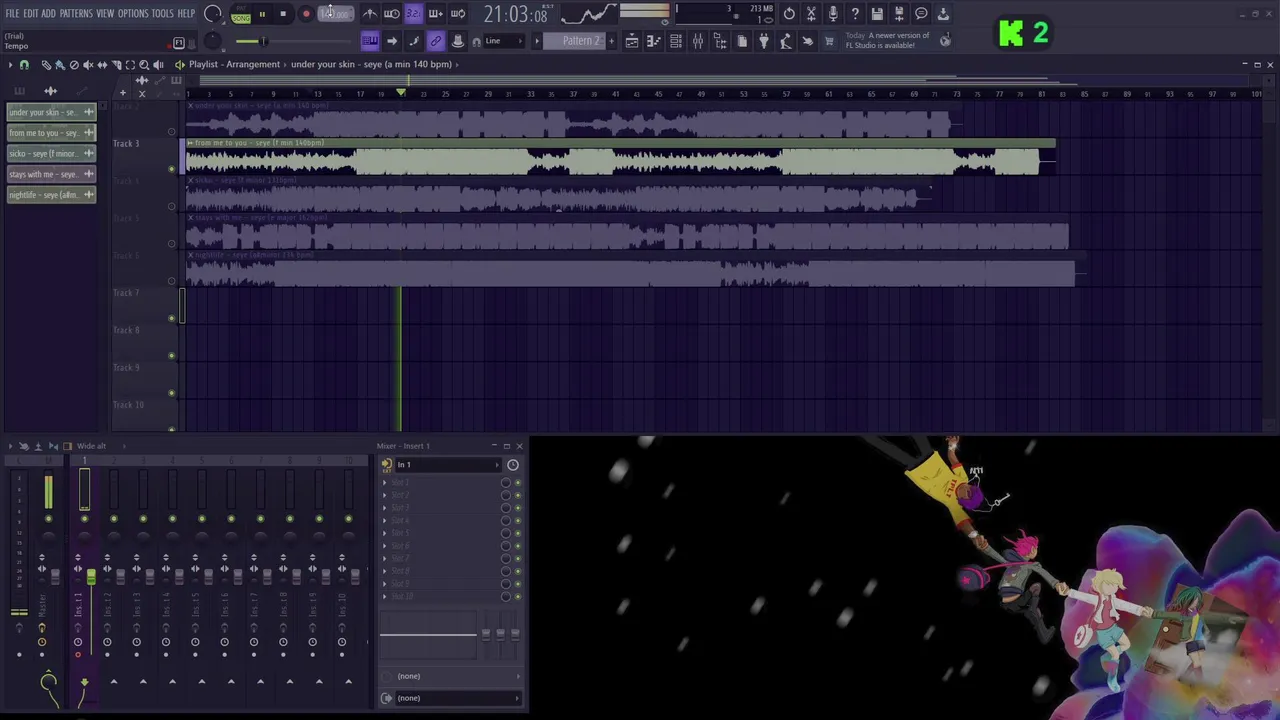
Task: Select 'sicko - seye' clip in picker
Action: point(50,153)
